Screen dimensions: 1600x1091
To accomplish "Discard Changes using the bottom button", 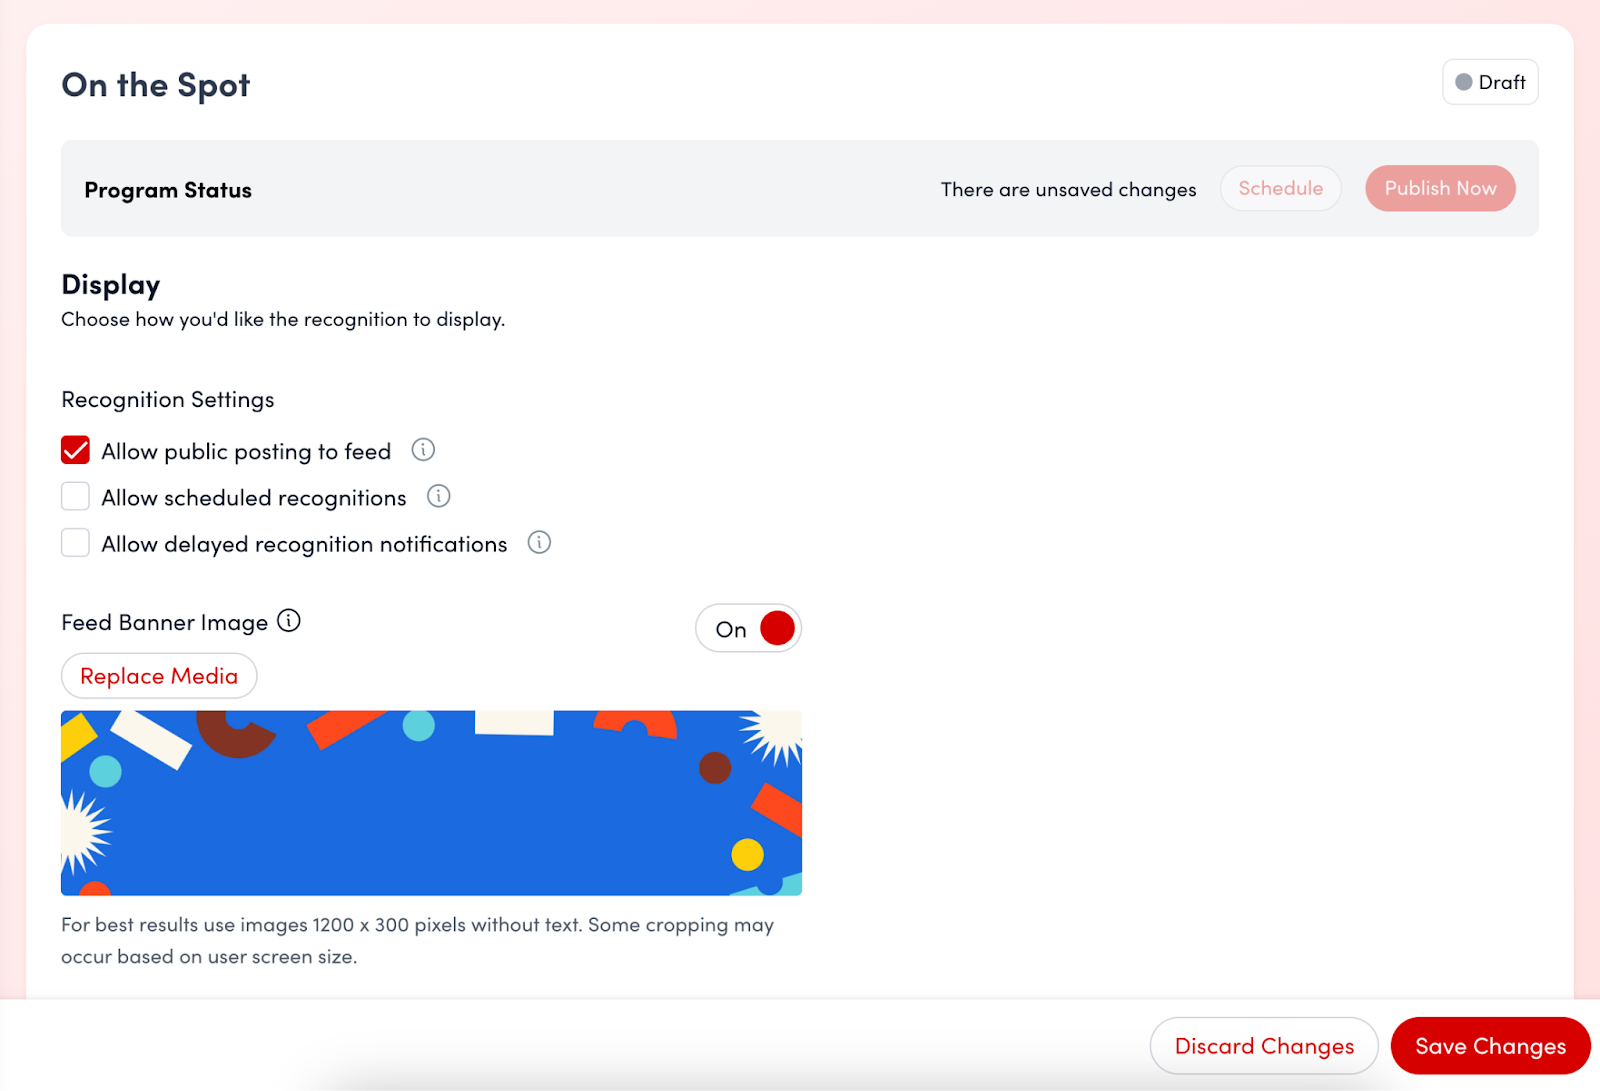I will (1264, 1046).
